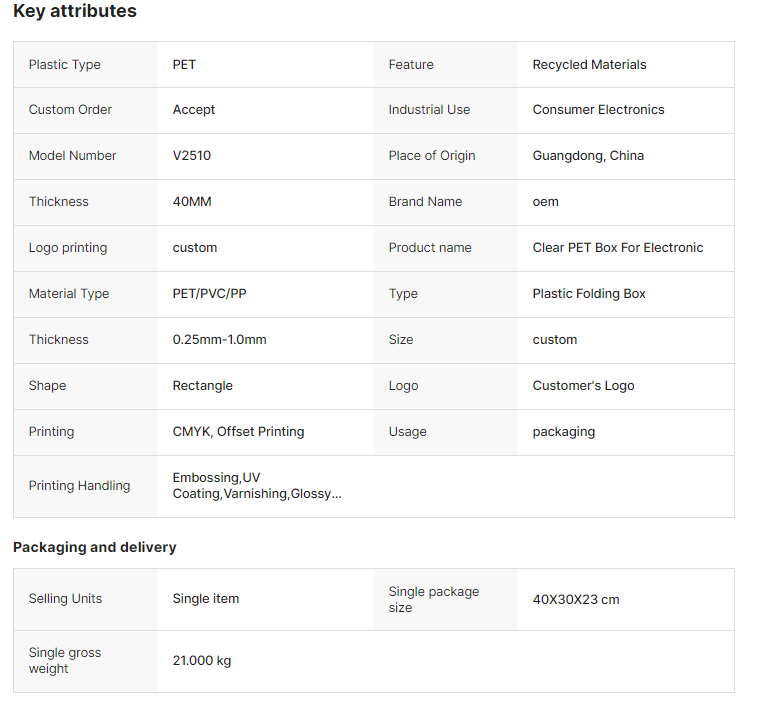Select the '21.000 kg' gross weight value
761x704 pixels.
pos(201,661)
